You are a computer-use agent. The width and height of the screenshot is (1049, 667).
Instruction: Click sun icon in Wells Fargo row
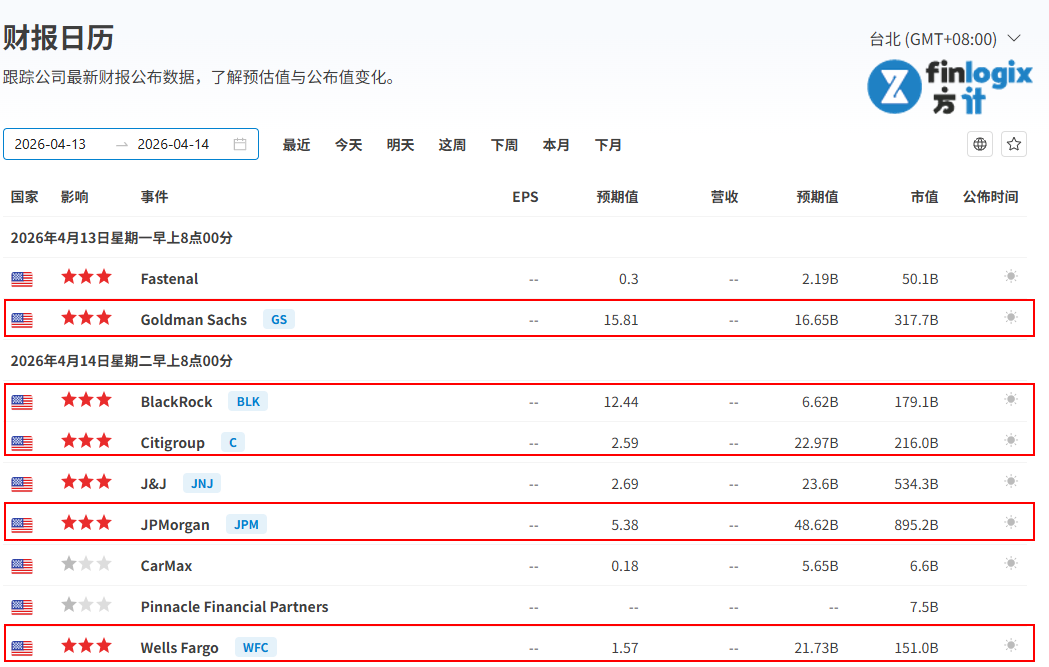tap(1011, 646)
